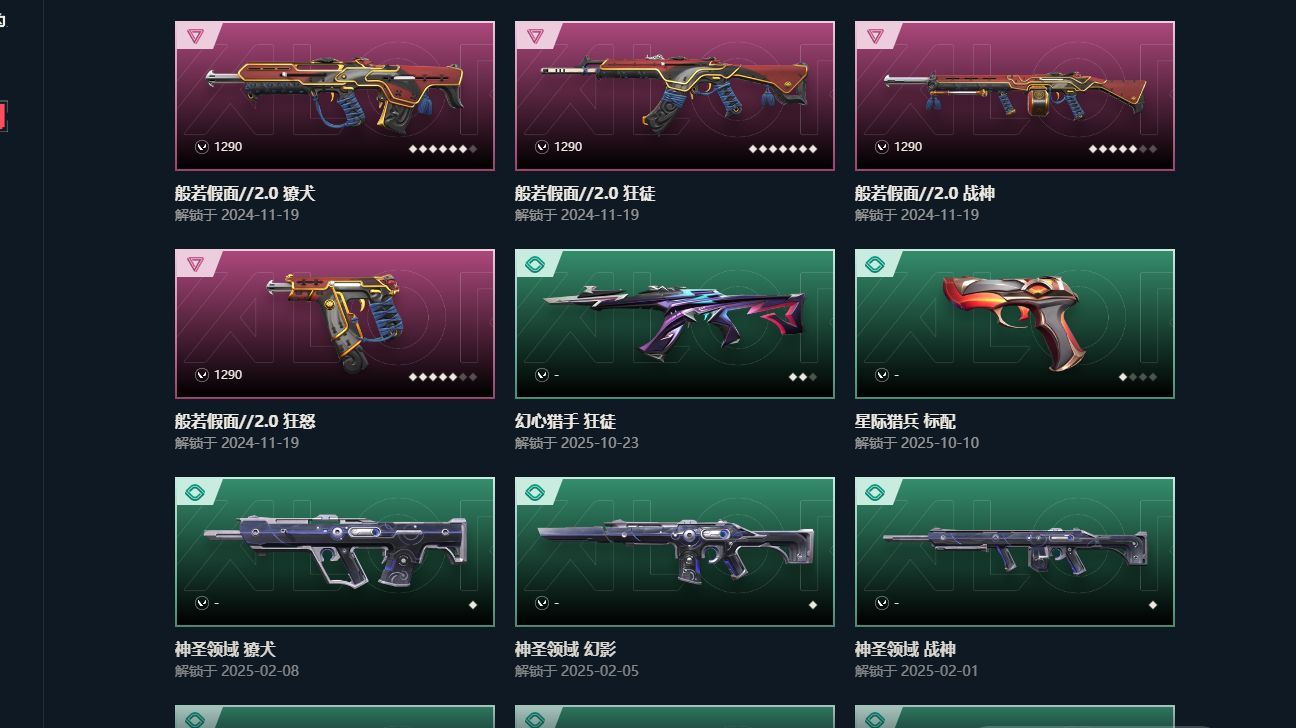Select the 星际猎兵 标配 pistol thumbnail
Screen dimensions: 1296x728
pyautogui.click(x=1015, y=324)
